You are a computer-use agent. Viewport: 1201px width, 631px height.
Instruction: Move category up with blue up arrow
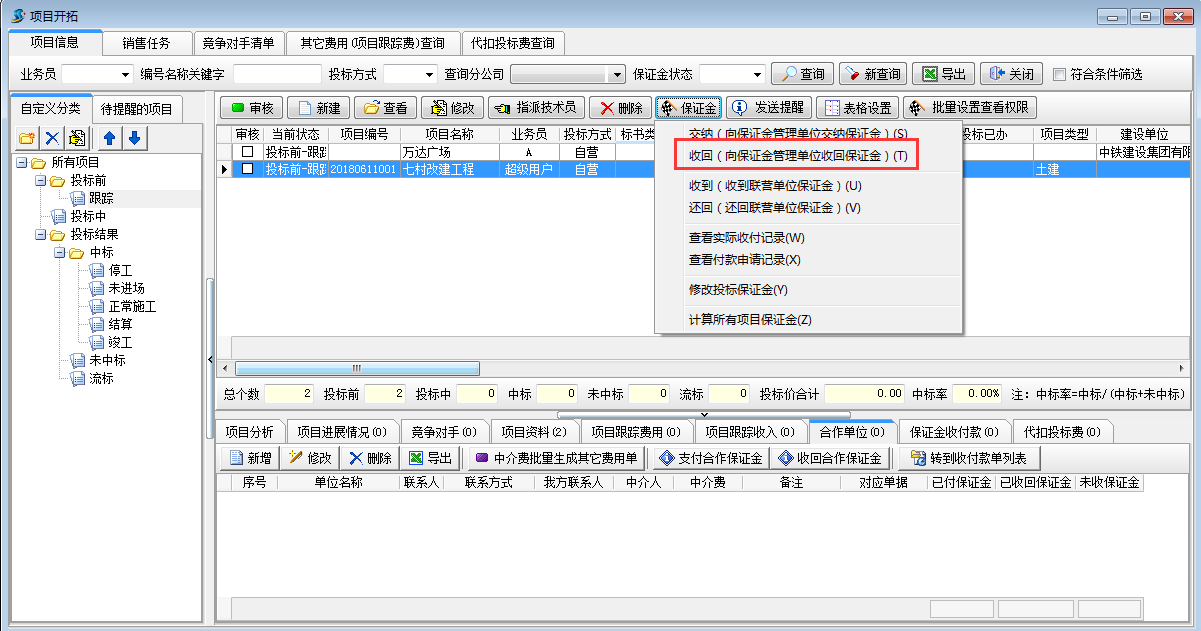(x=110, y=138)
